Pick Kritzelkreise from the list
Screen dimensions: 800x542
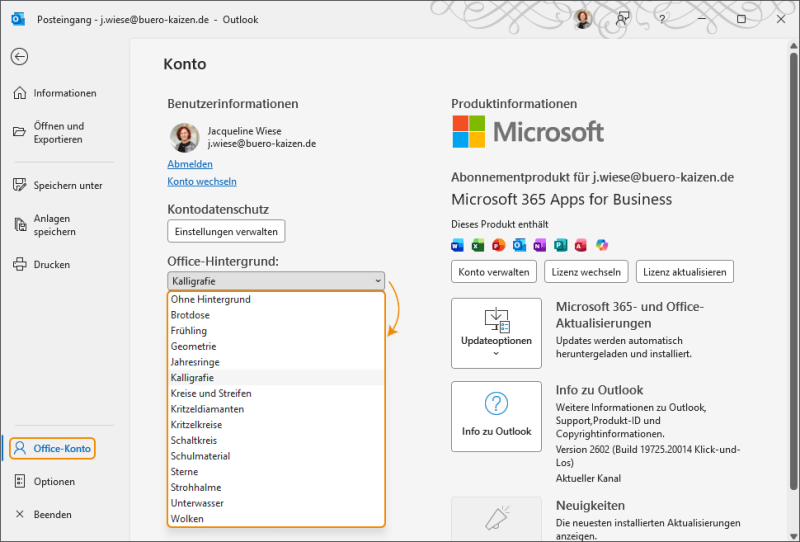(x=276, y=425)
